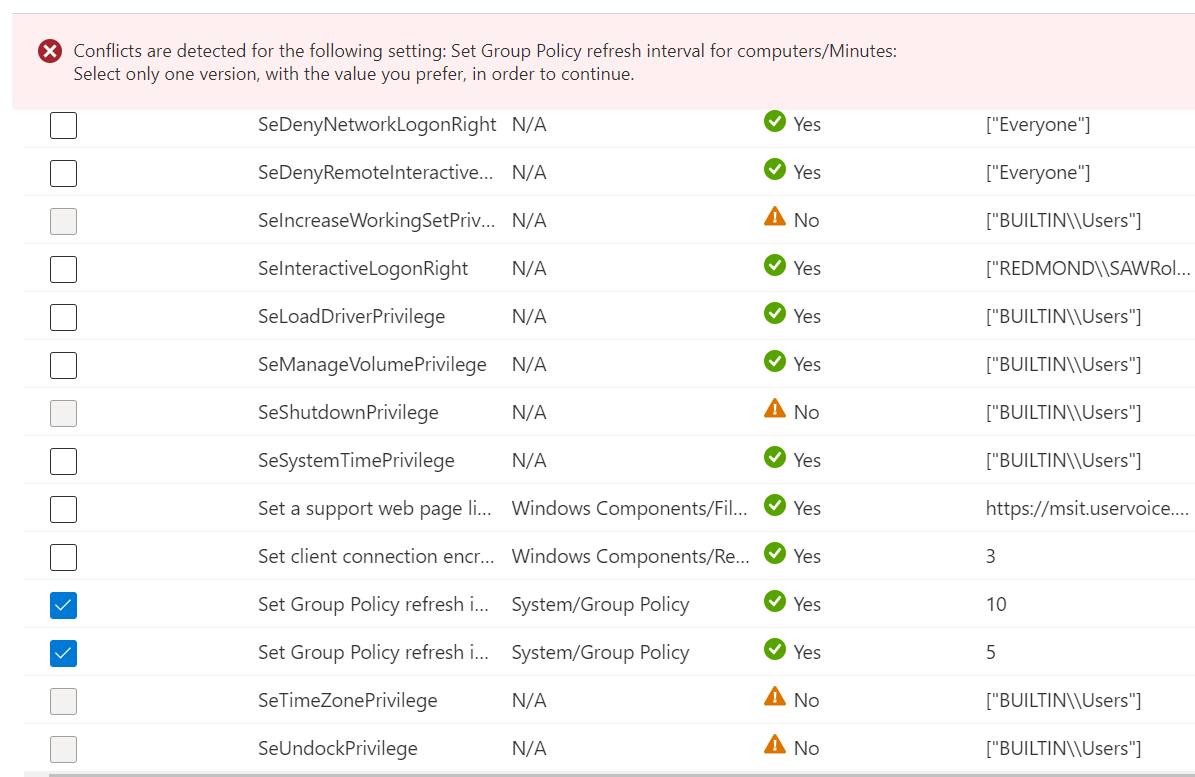Click the https://msit.uservoice value cell
Viewport: 1195px width, 777px height.
pos(1087,508)
